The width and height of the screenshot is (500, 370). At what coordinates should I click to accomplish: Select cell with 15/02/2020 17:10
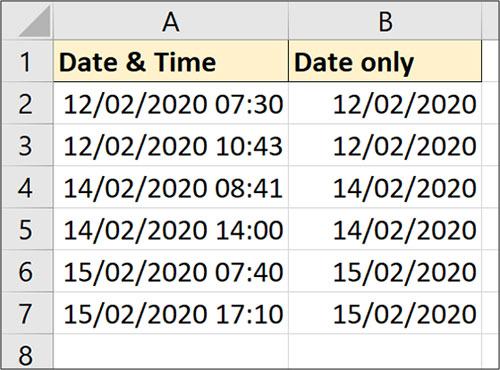tap(171, 313)
